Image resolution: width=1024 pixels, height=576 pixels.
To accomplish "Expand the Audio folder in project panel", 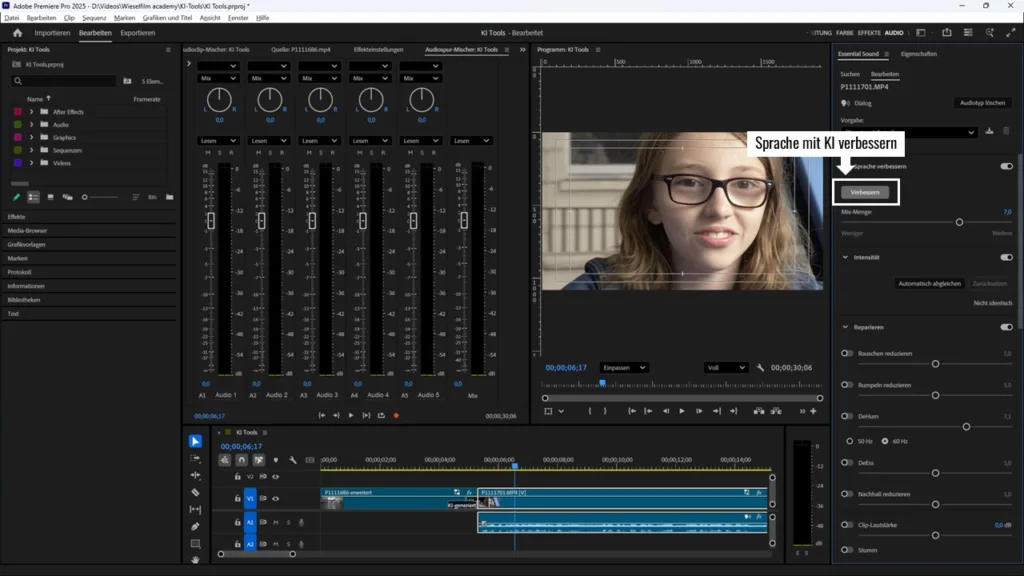I will pyautogui.click(x=32, y=124).
